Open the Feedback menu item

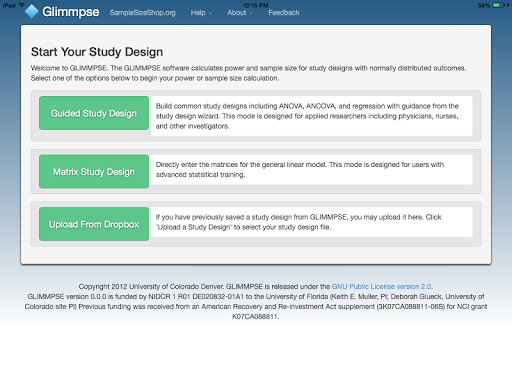284,13
